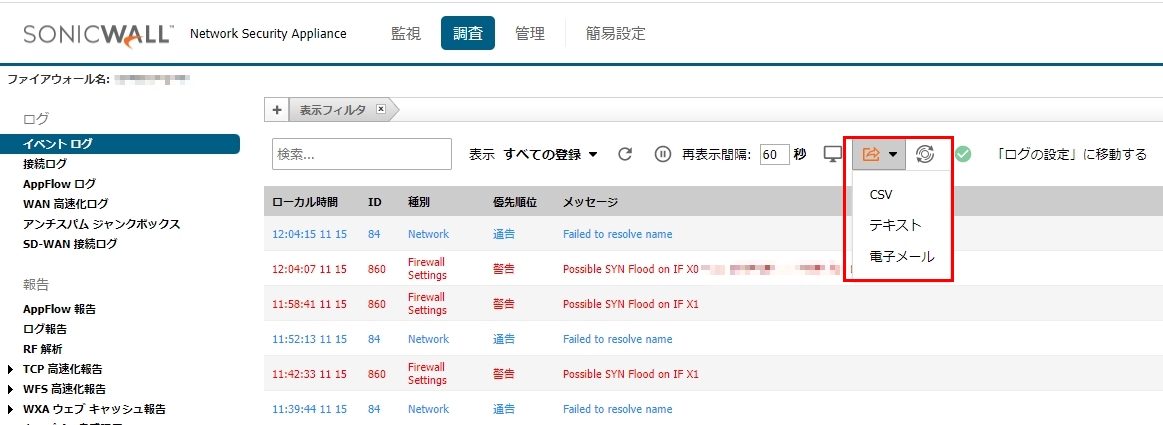Expand the WXA ウェブ キャッシュ報告 item
1163x425 pixels.
(11, 409)
